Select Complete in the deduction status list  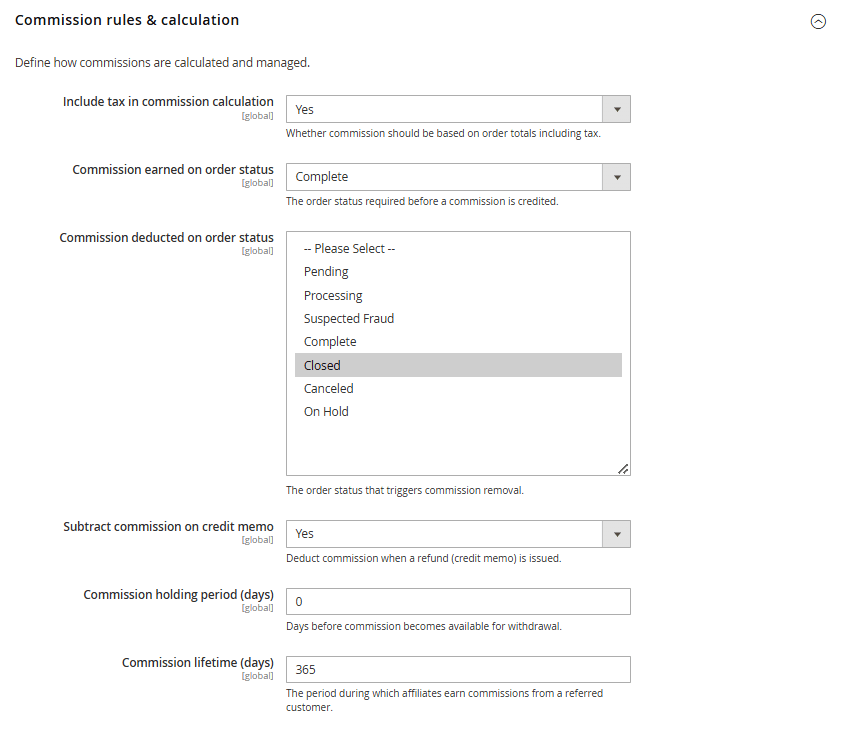(x=330, y=341)
